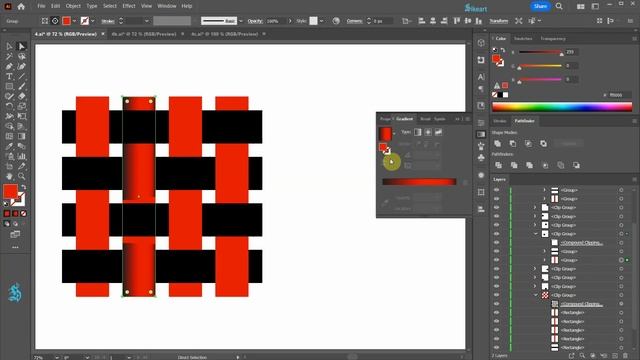Click the gradient slider bar in Gradient panel

pos(419,182)
